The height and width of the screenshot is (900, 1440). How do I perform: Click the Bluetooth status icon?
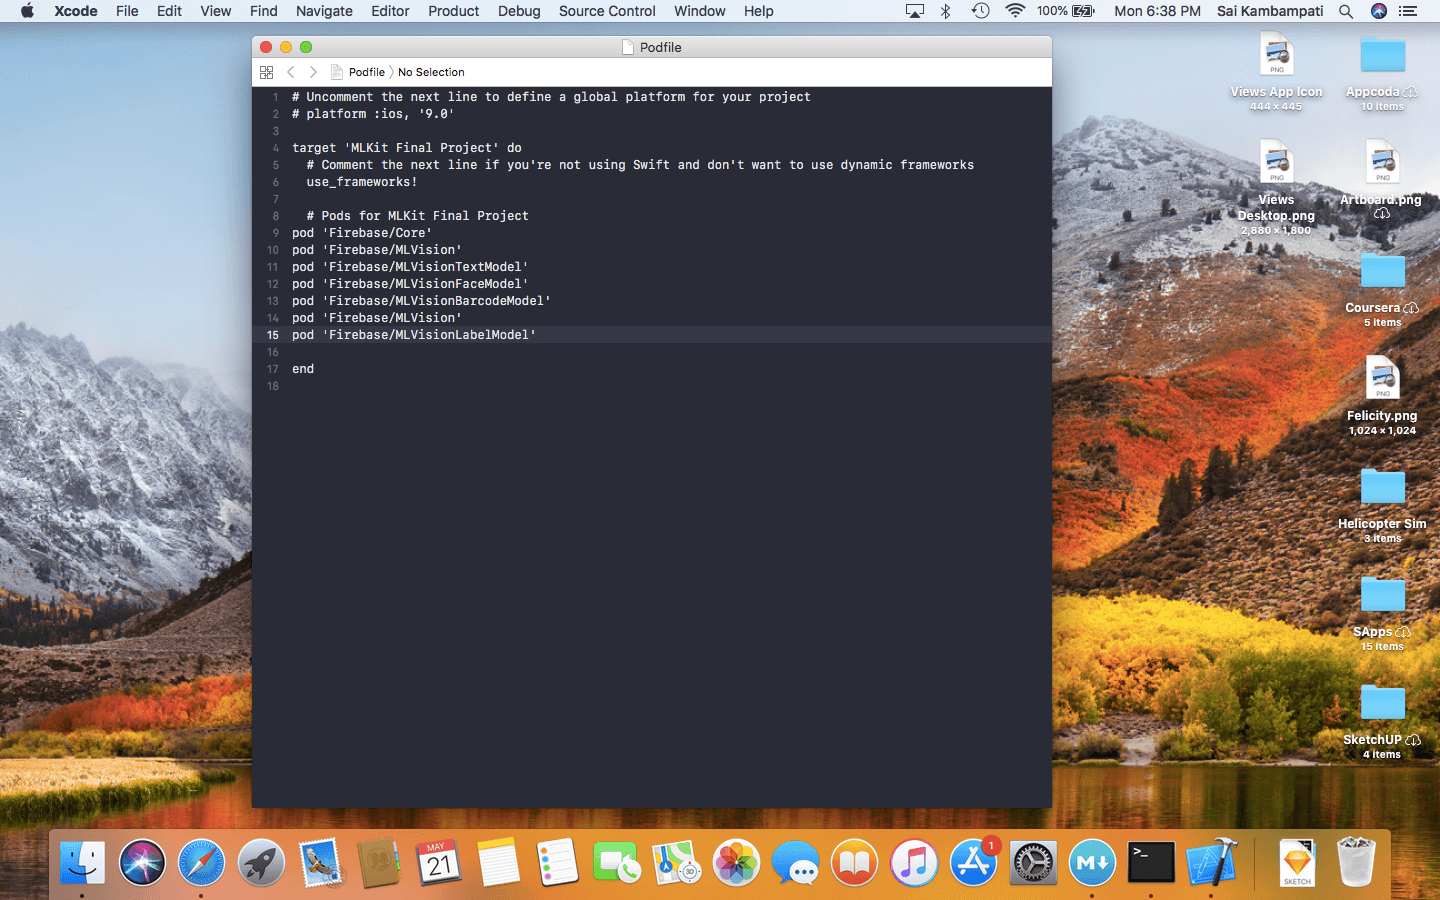pyautogui.click(x=945, y=11)
